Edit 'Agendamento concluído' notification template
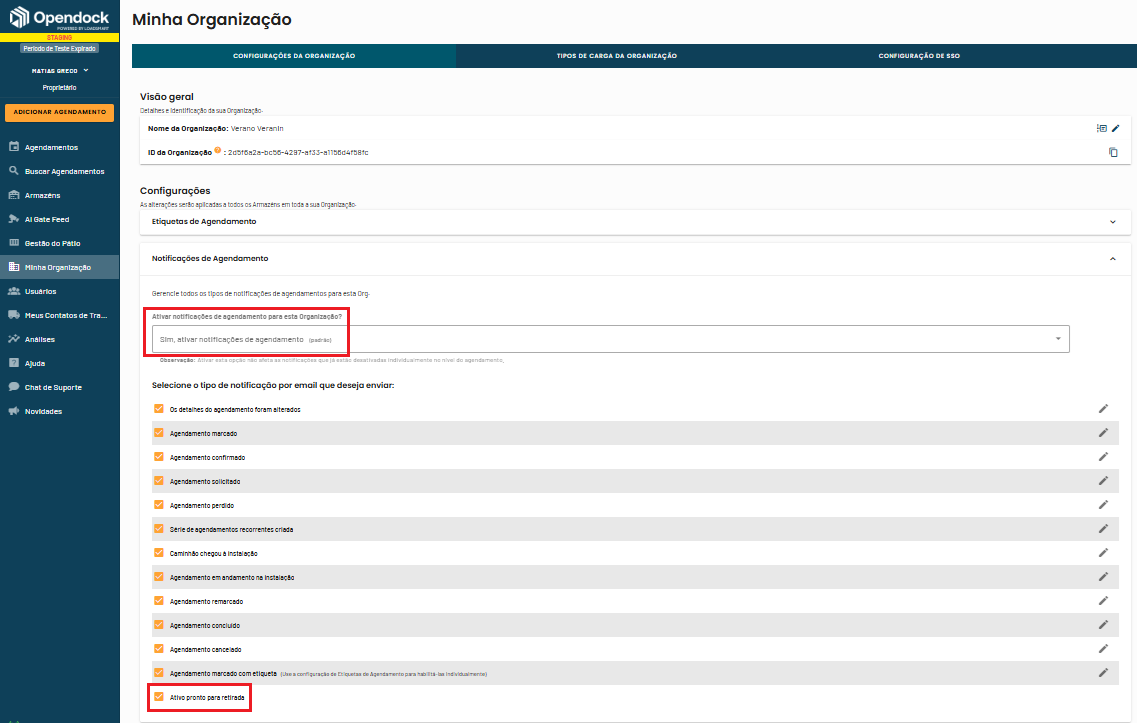This screenshot has height=723, width=1137. coord(1103,624)
